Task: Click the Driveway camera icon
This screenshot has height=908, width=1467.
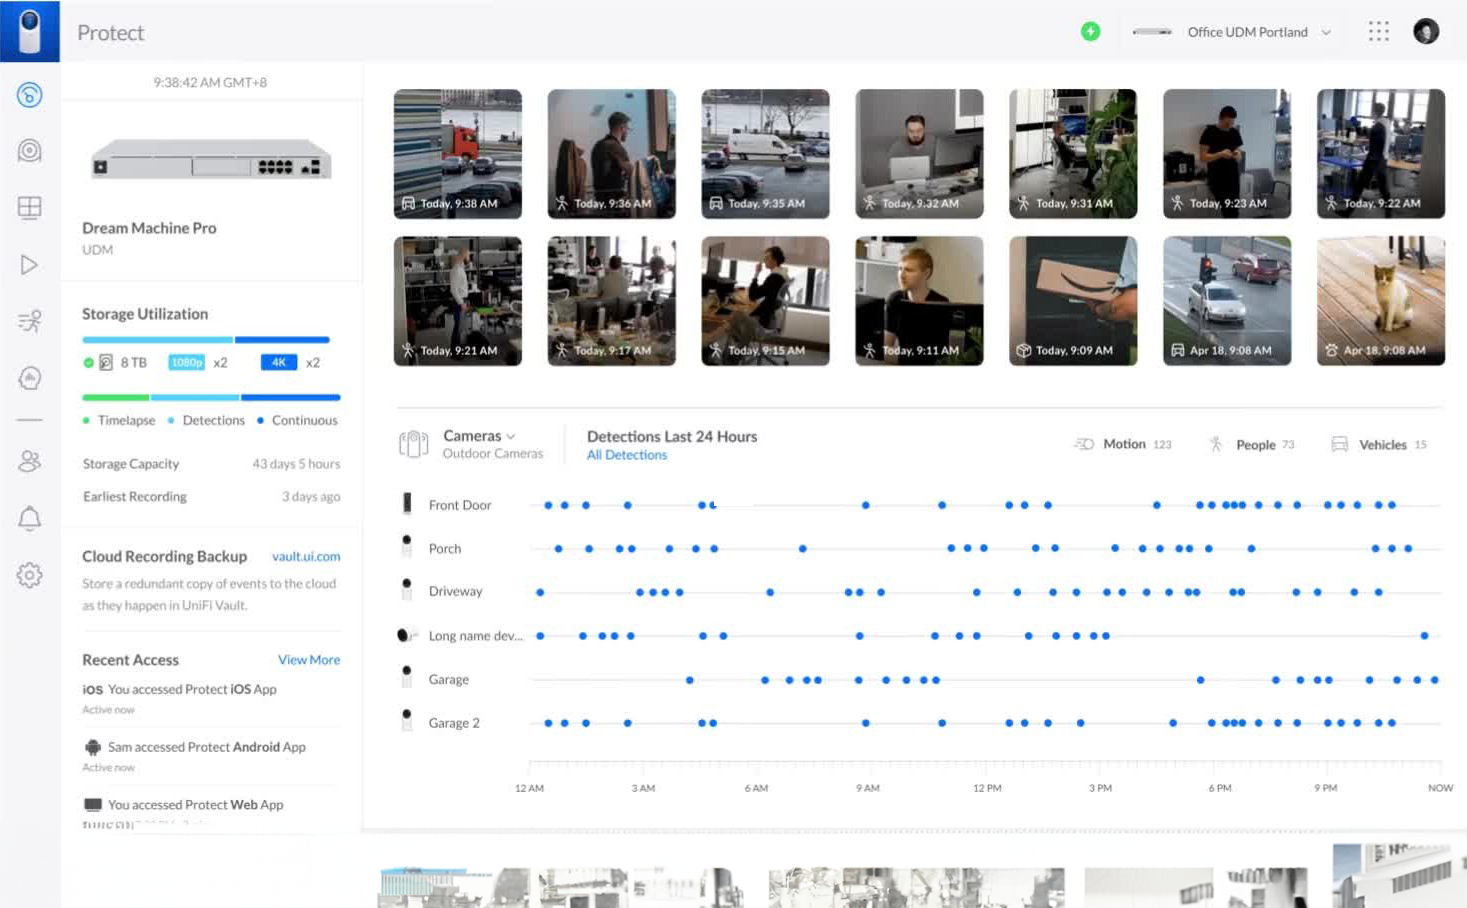Action: (407, 590)
